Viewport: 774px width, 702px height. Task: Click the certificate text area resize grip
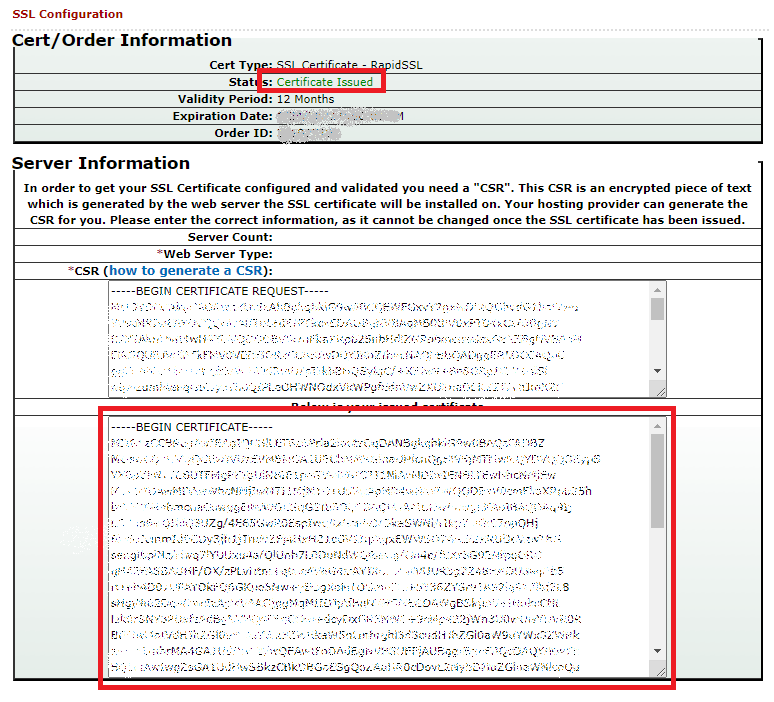[660, 673]
